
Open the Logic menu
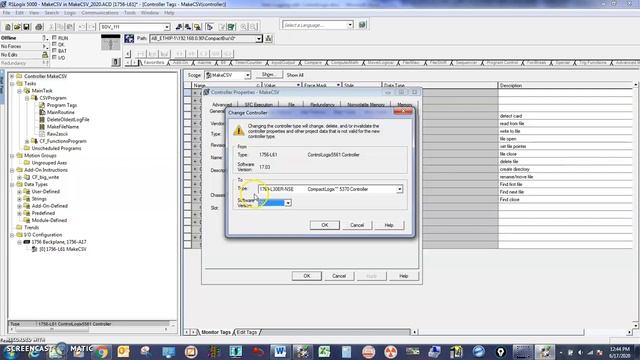click(x=70, y=13)
